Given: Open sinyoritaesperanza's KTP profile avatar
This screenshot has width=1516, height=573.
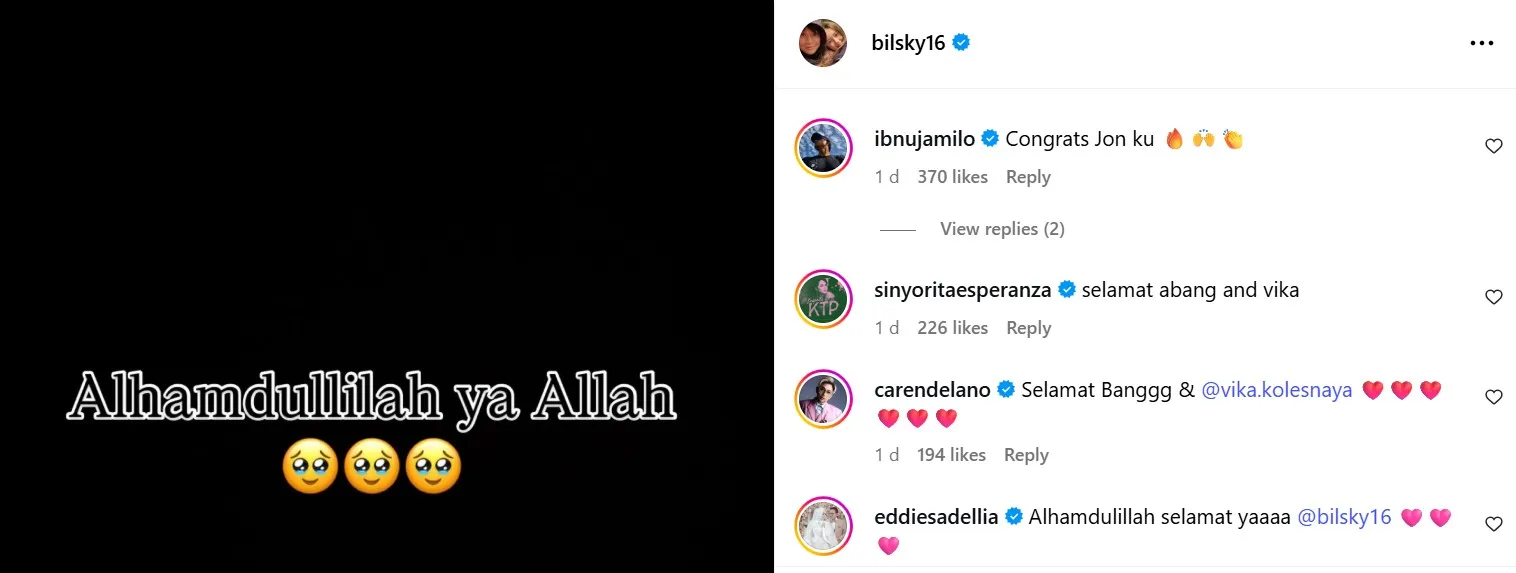Looking at the screenshot, I should point(822,299).
